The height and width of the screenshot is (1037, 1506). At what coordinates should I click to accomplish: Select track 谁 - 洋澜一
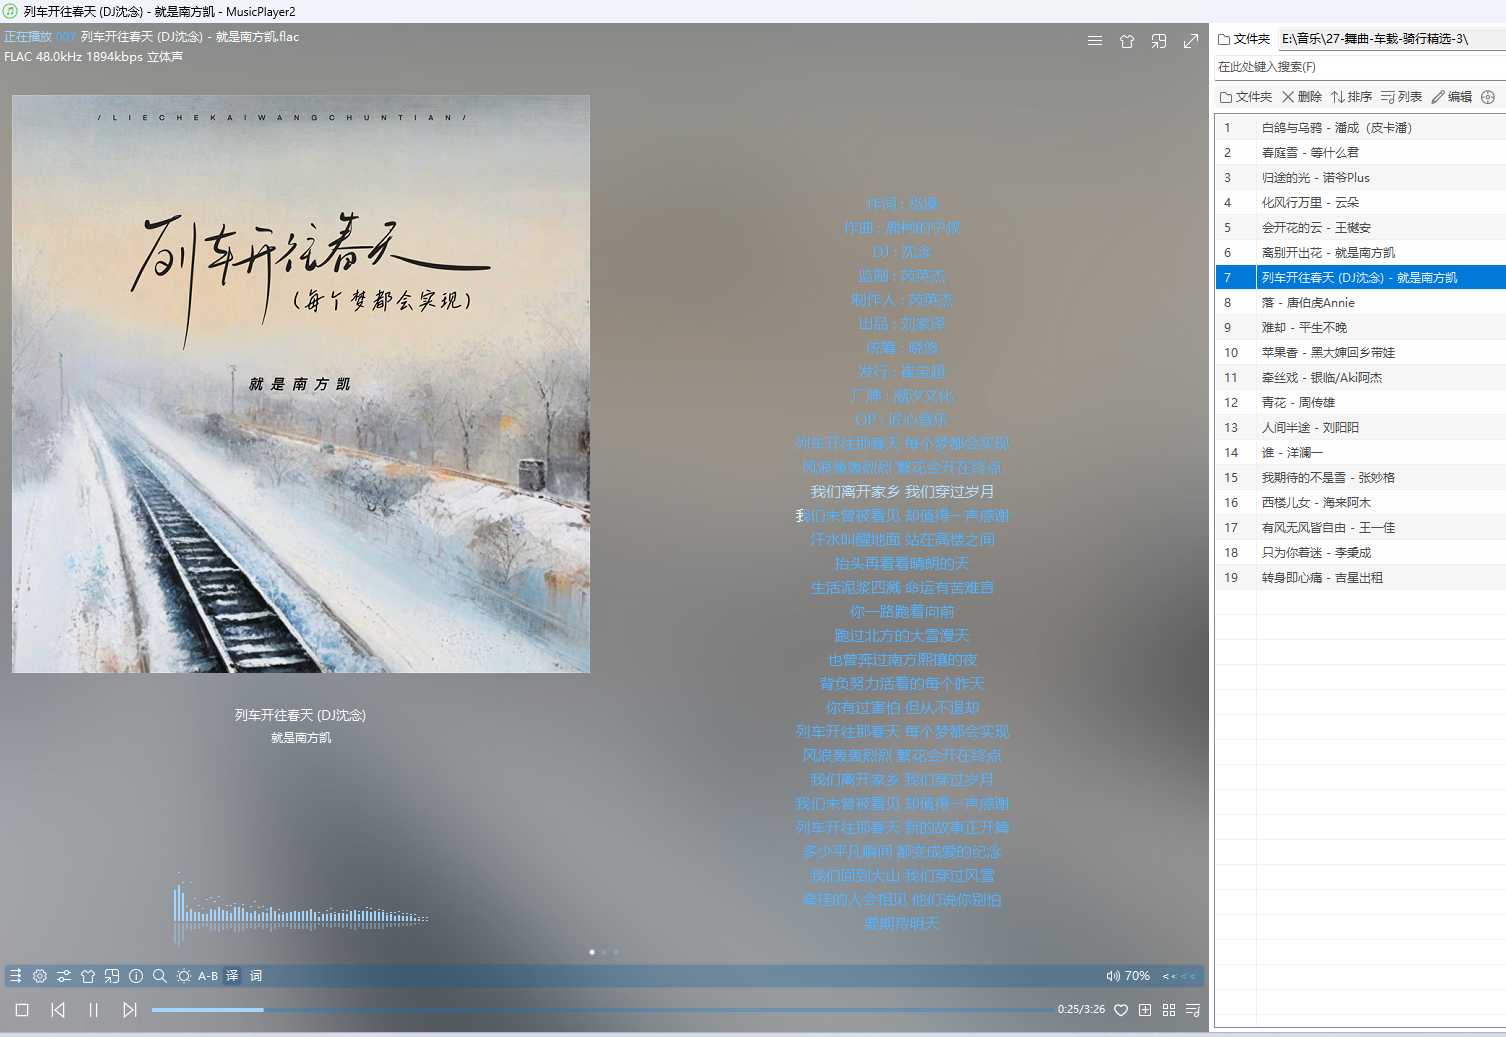[1360, 452]
